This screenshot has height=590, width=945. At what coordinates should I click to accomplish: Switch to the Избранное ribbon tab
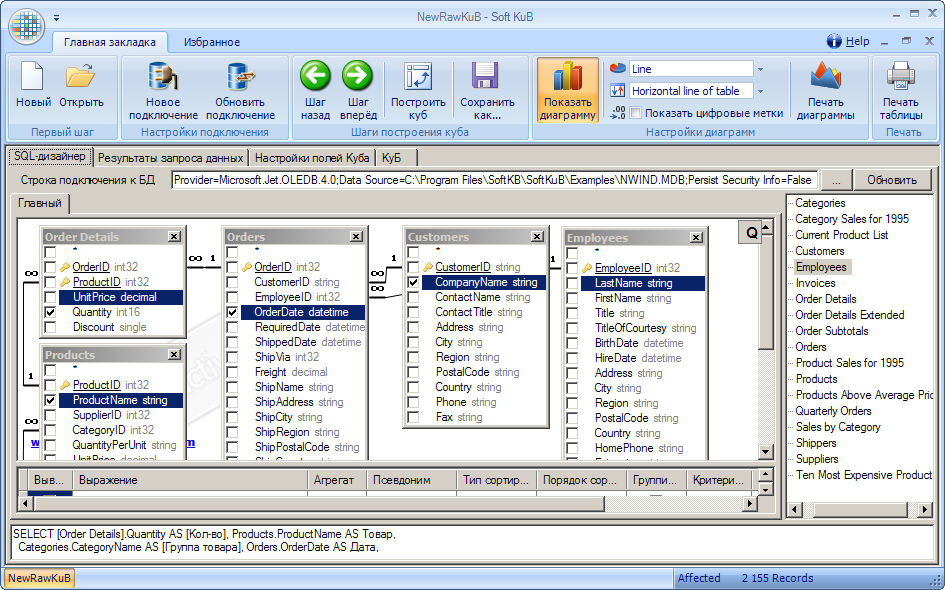click(211, 42)
